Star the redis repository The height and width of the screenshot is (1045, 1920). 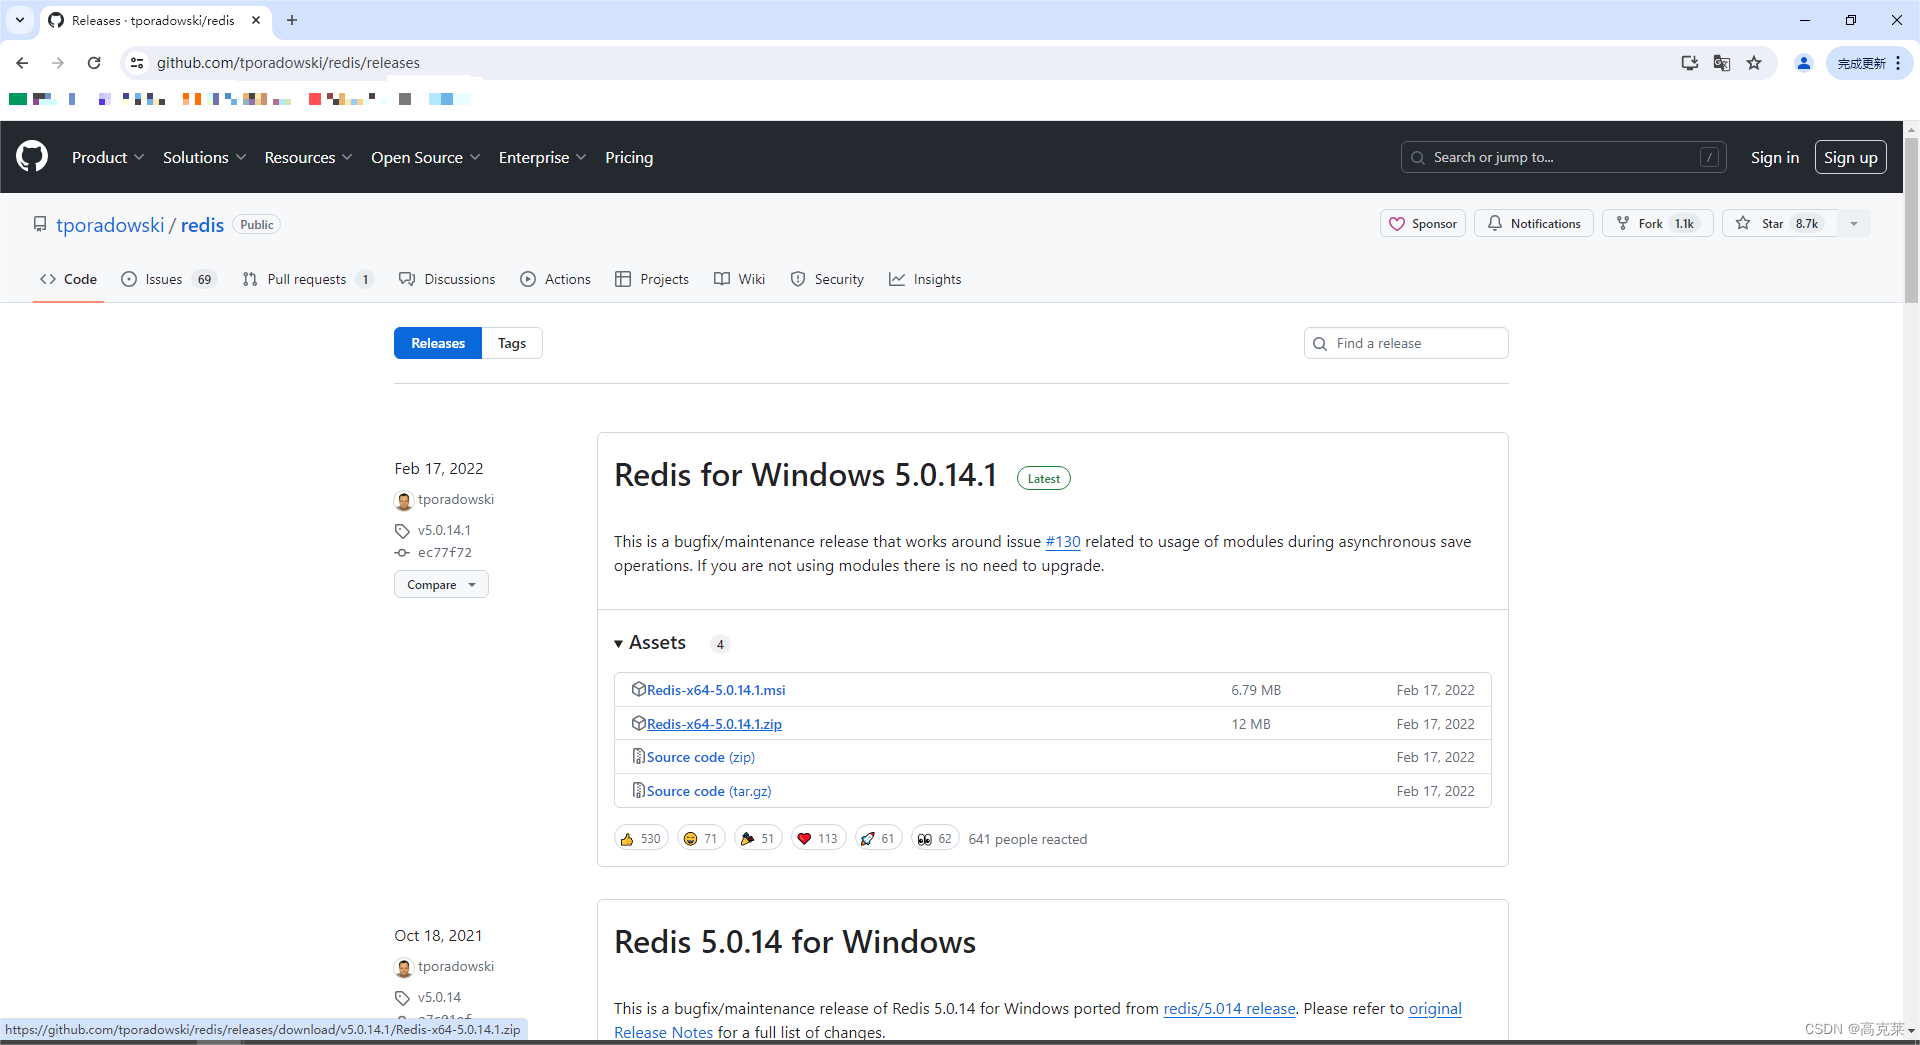pyautogui.click(x=1780, y=223)
